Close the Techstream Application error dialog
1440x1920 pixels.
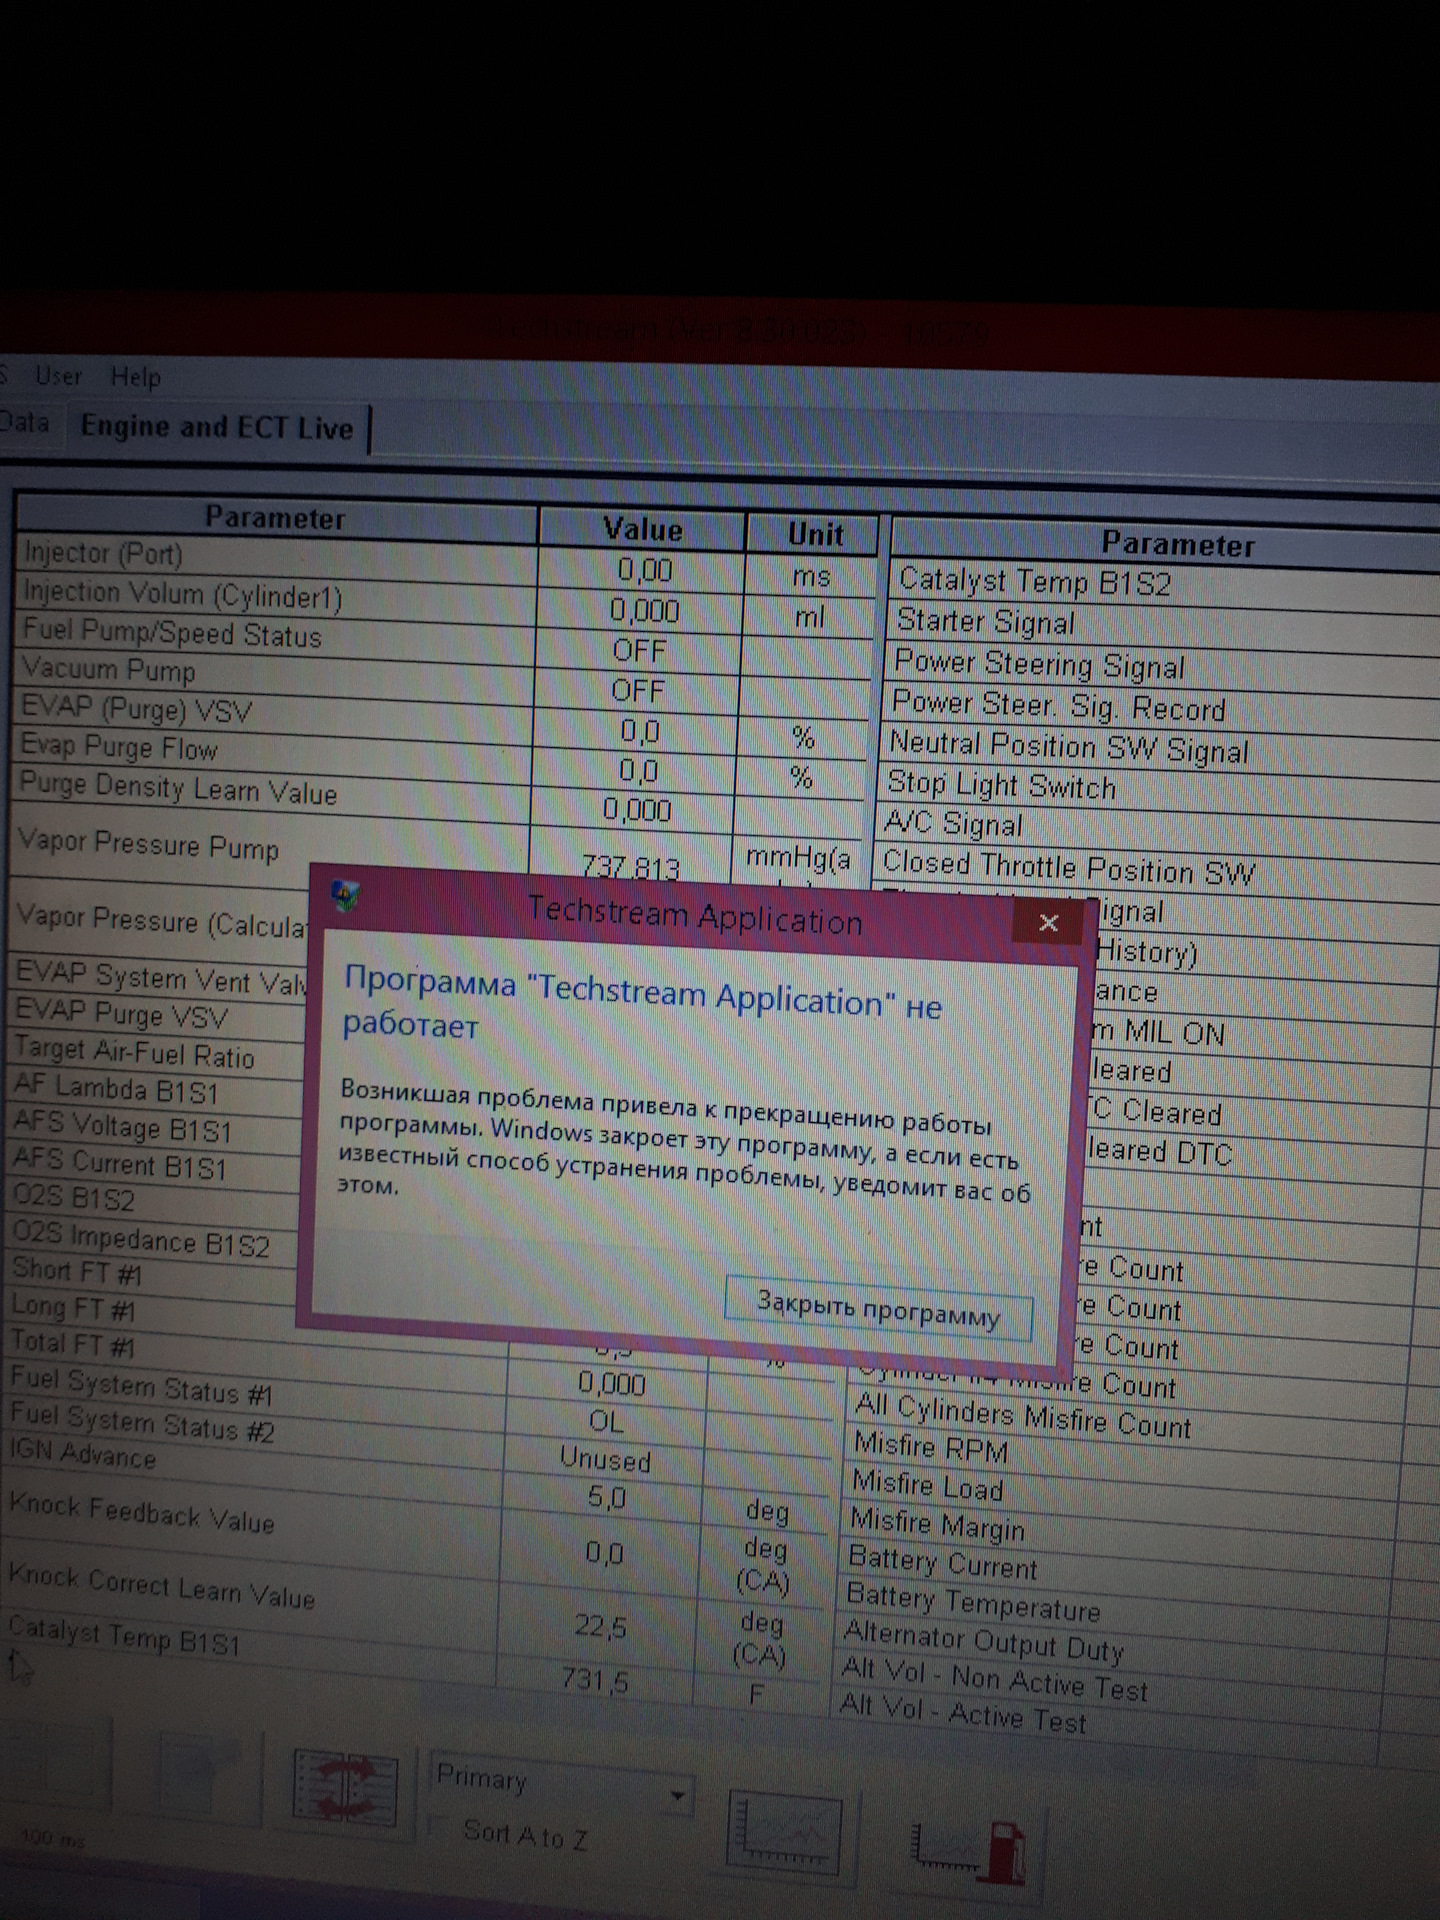tap(1047, 922)
